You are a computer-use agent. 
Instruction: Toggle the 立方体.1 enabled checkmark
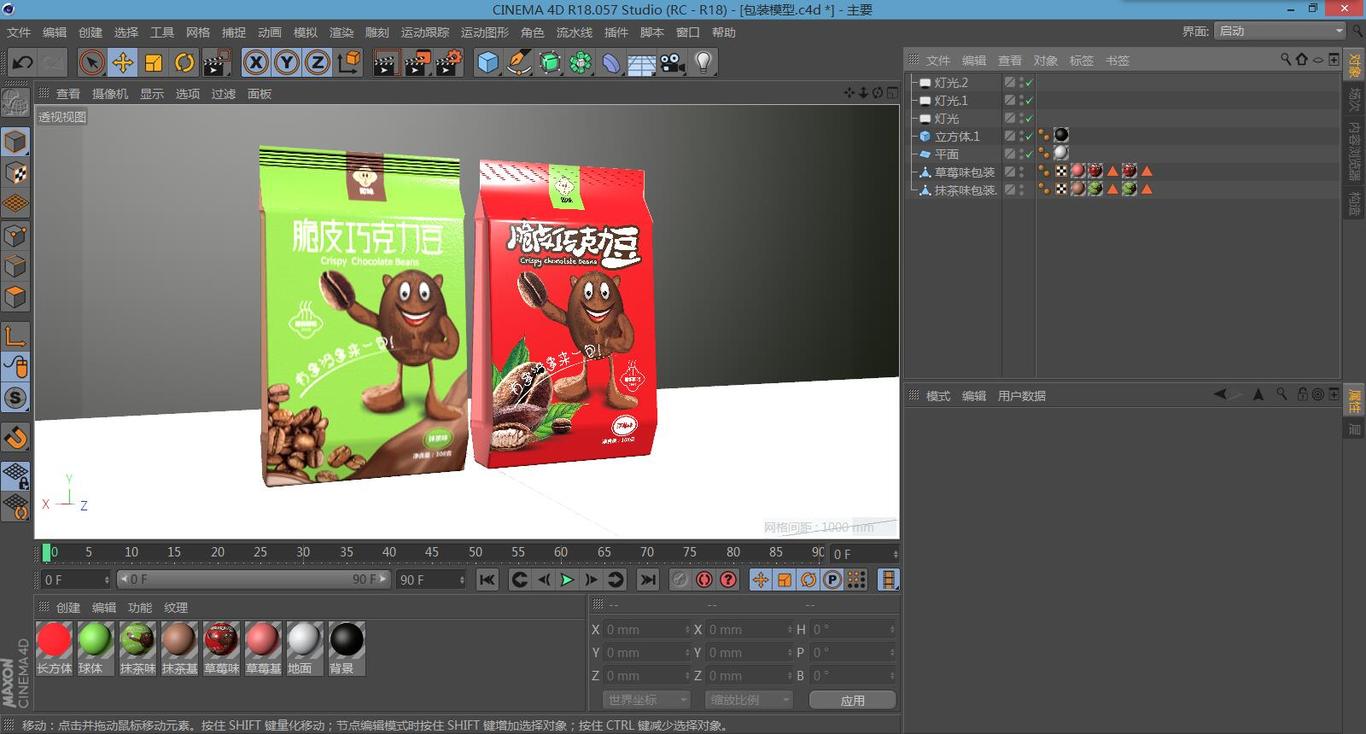point(1029,137)
